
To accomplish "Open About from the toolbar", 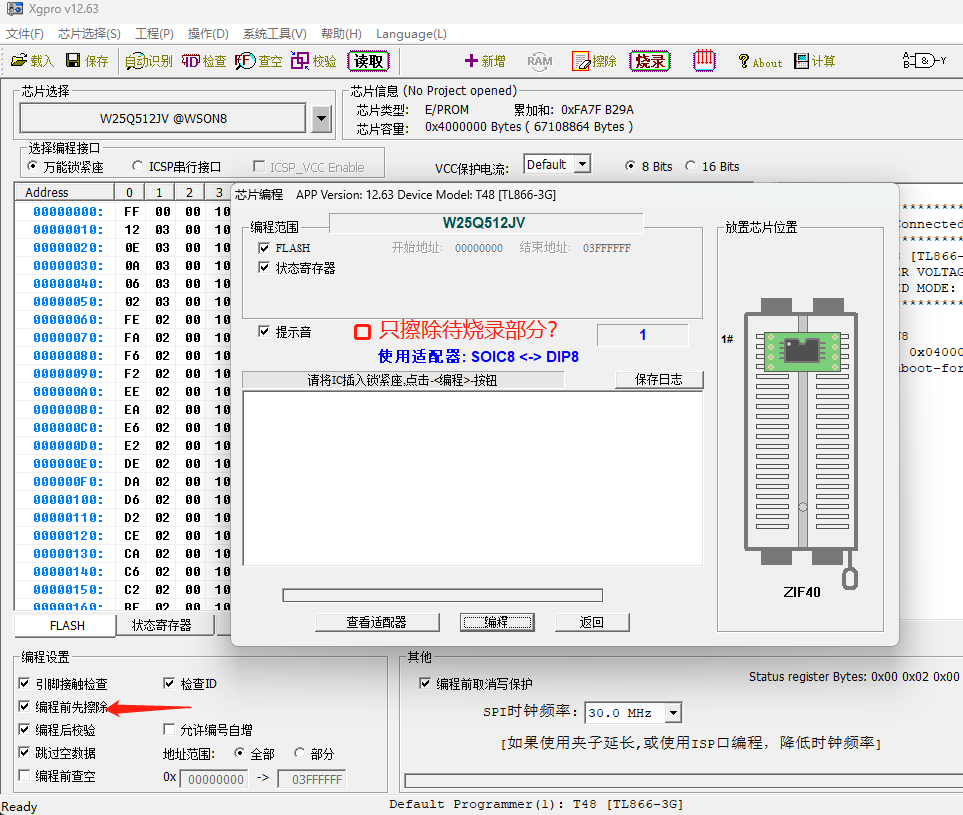I will (760, 61).
